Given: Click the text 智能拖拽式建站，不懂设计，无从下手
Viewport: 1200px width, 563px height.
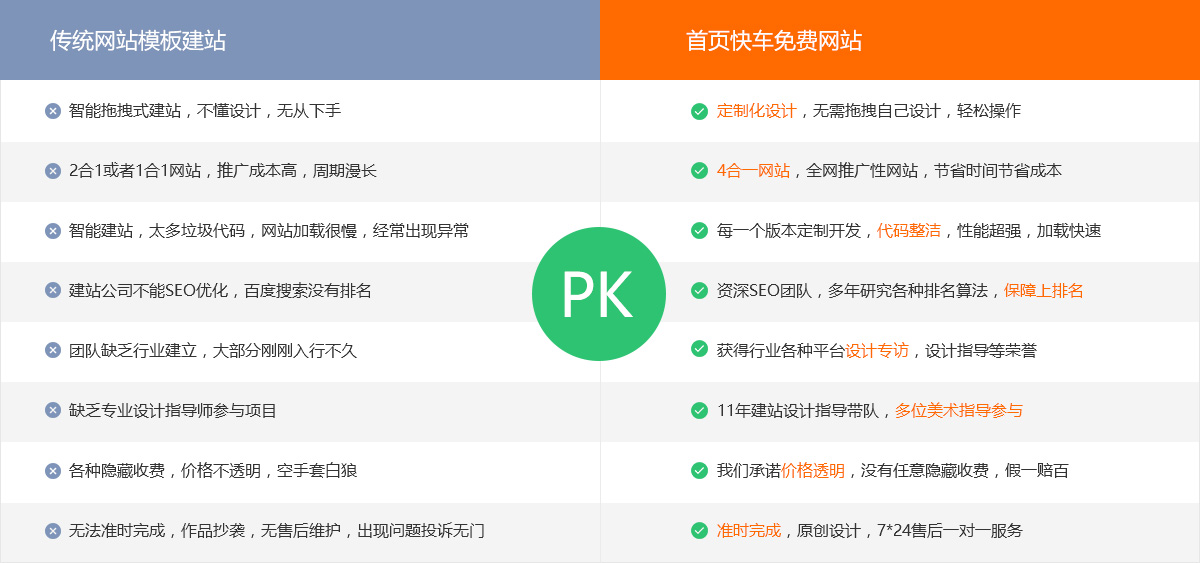Looking at the screenshot, I should pos(205,111).
